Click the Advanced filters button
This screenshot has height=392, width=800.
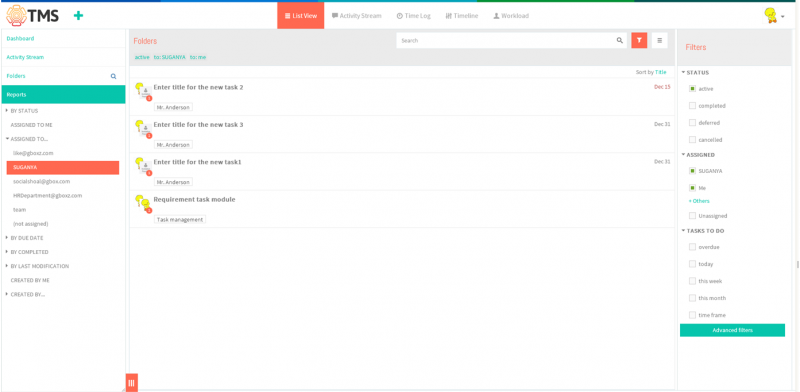(732, 330)
